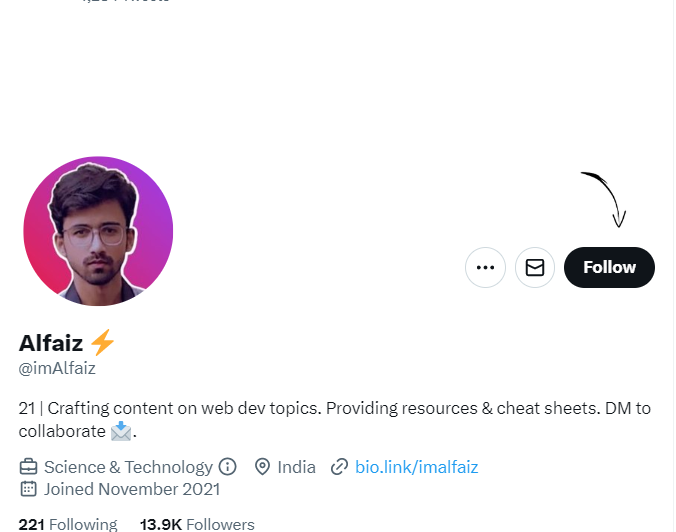
Task: Open Alfaiz's profile picture
Action: (x=98, y=231)
